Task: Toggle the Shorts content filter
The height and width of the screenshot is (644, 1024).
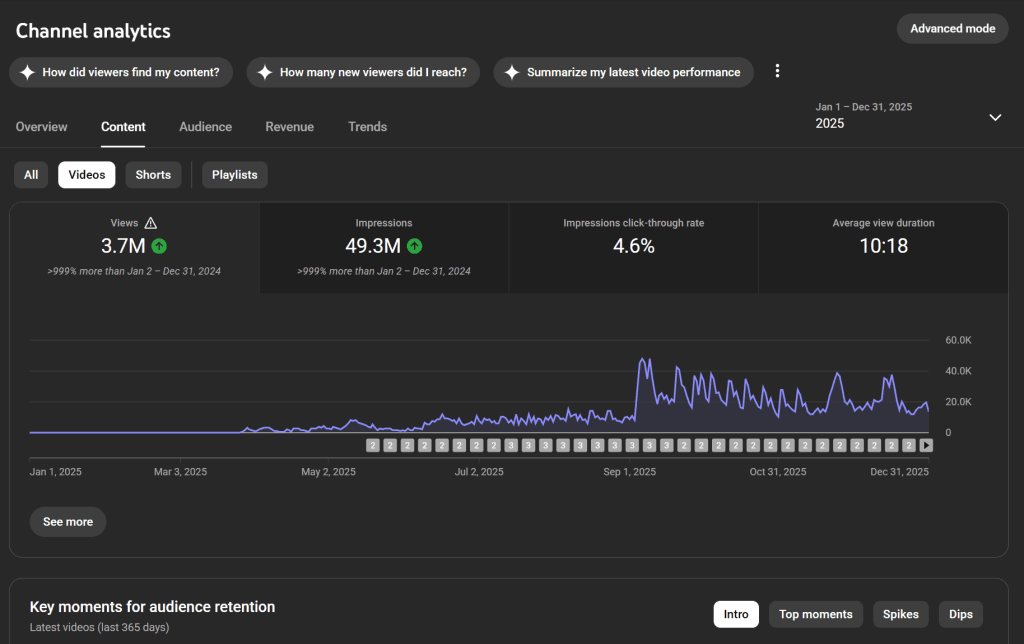Action: [x=153, y=175]
